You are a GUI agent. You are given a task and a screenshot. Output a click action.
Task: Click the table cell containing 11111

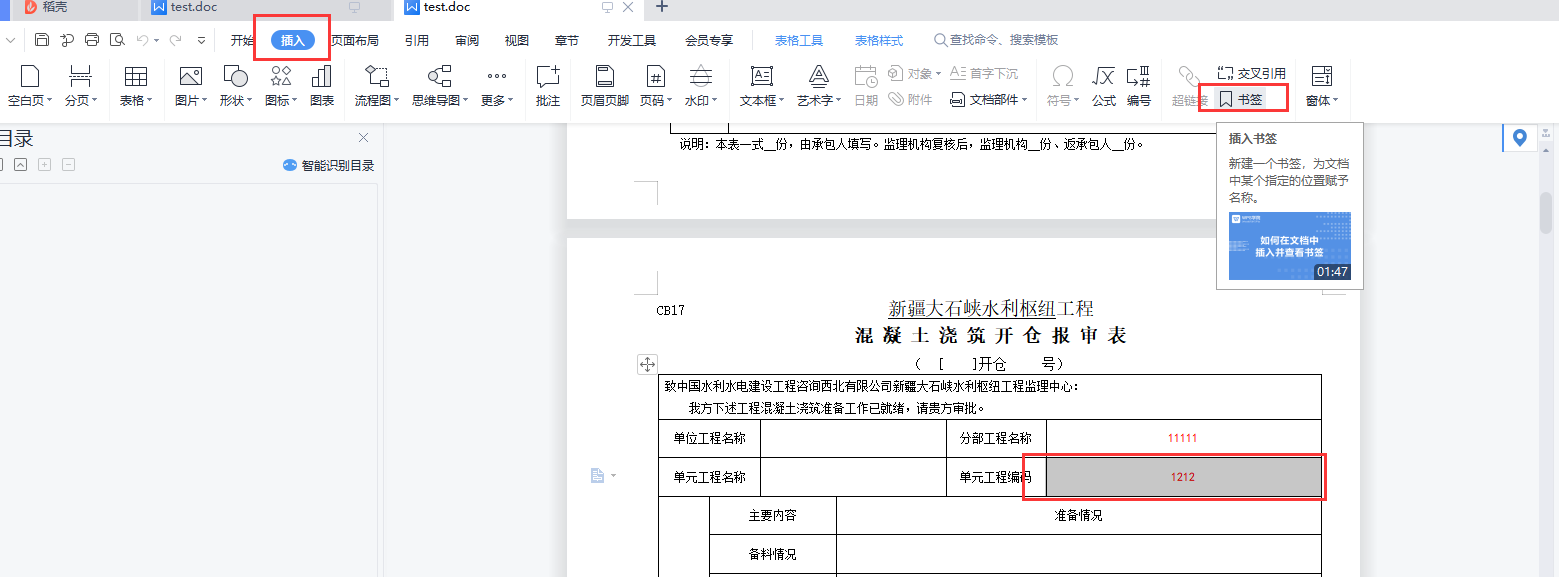pyautogui.click(x=1183, y=438)
